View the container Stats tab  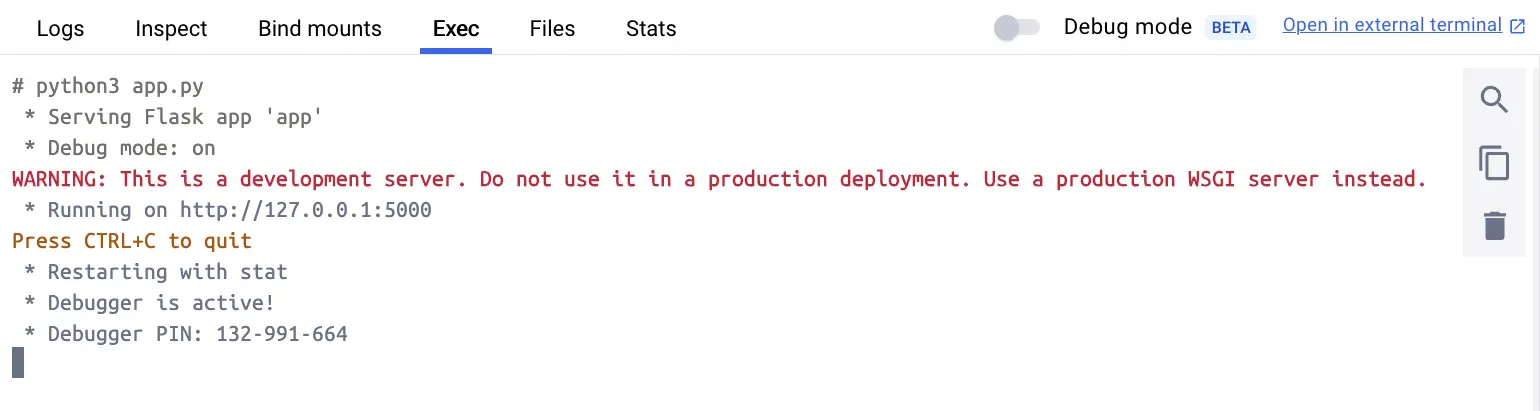(x=651, y=29)
